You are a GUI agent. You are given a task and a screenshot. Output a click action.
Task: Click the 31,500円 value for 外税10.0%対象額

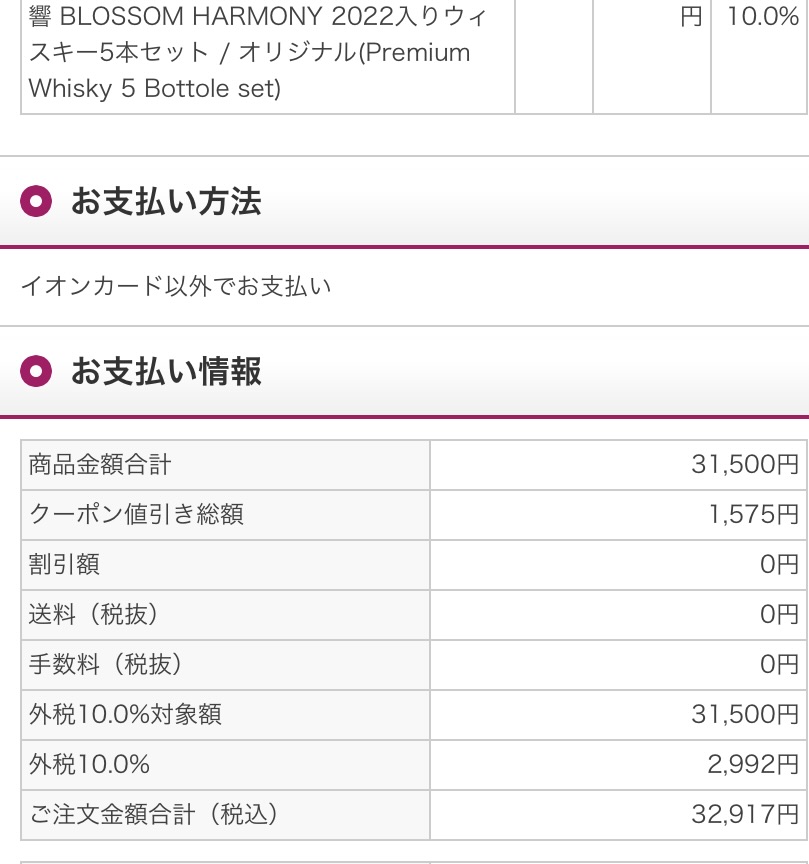click(x=745, y=715)
